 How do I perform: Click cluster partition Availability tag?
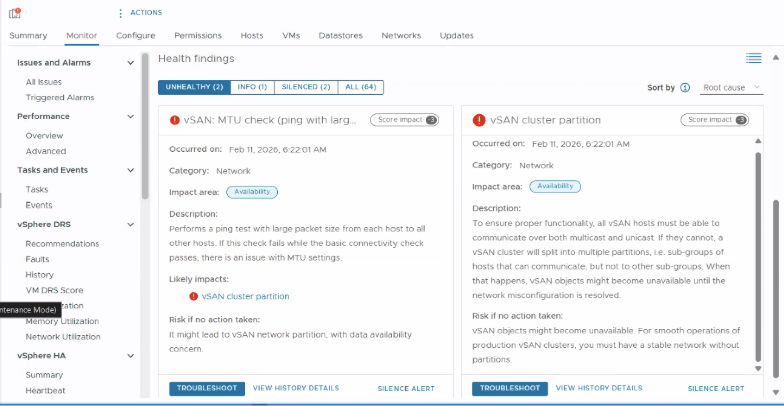point(555,186)
